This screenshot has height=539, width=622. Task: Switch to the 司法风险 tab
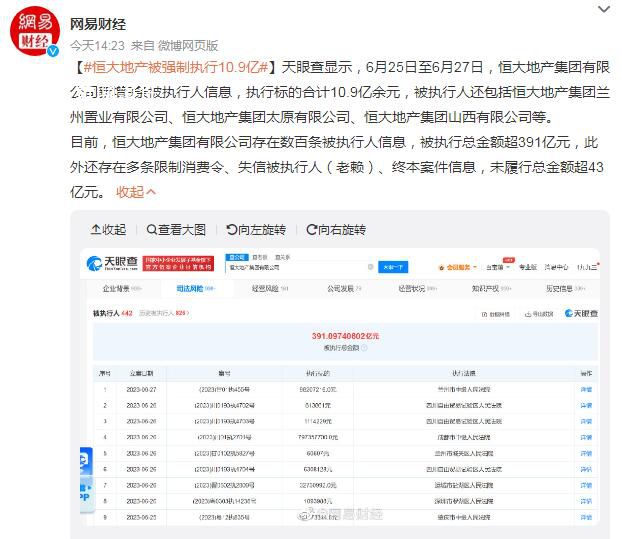tap(195, 288)
